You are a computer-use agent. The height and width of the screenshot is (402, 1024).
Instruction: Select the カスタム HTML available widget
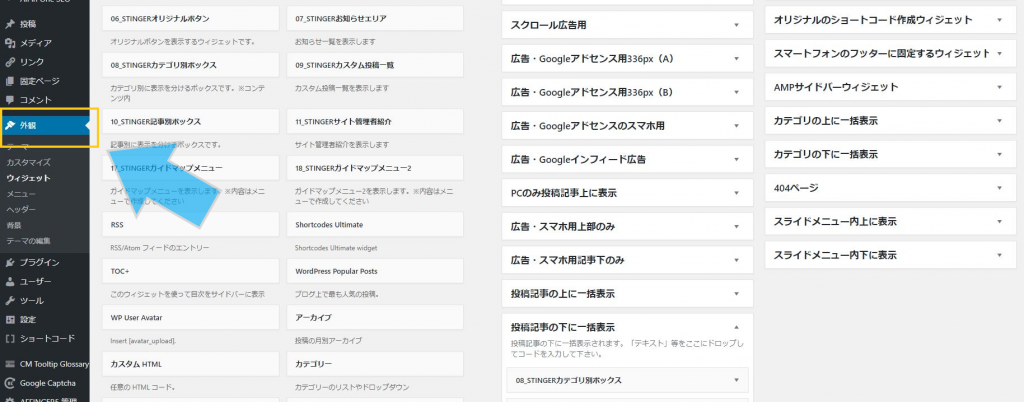(136, 364)
